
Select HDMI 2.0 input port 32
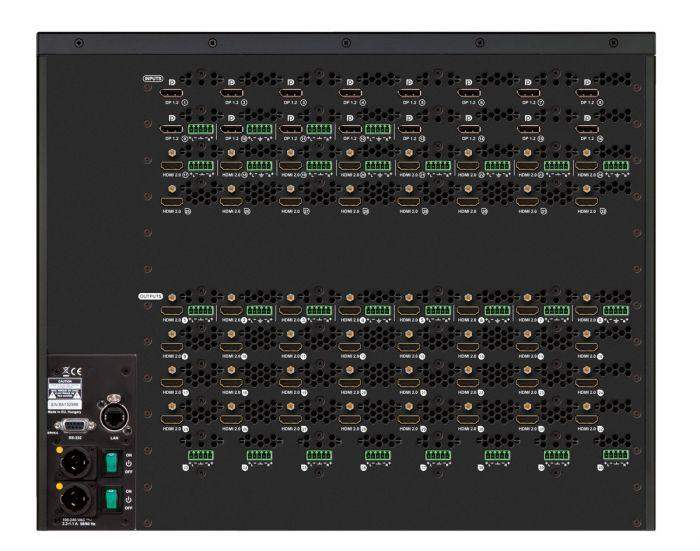point(587,202)
